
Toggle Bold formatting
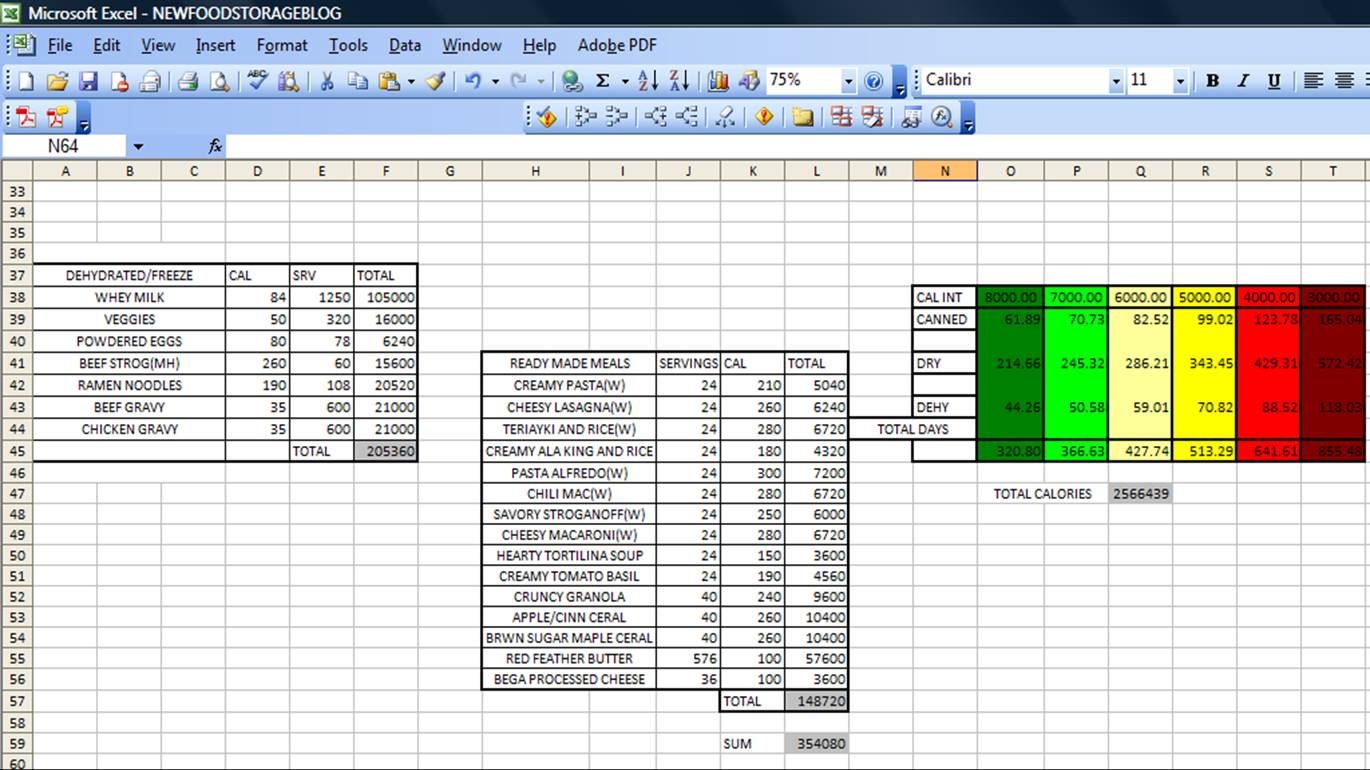[x=1212, y=80]
